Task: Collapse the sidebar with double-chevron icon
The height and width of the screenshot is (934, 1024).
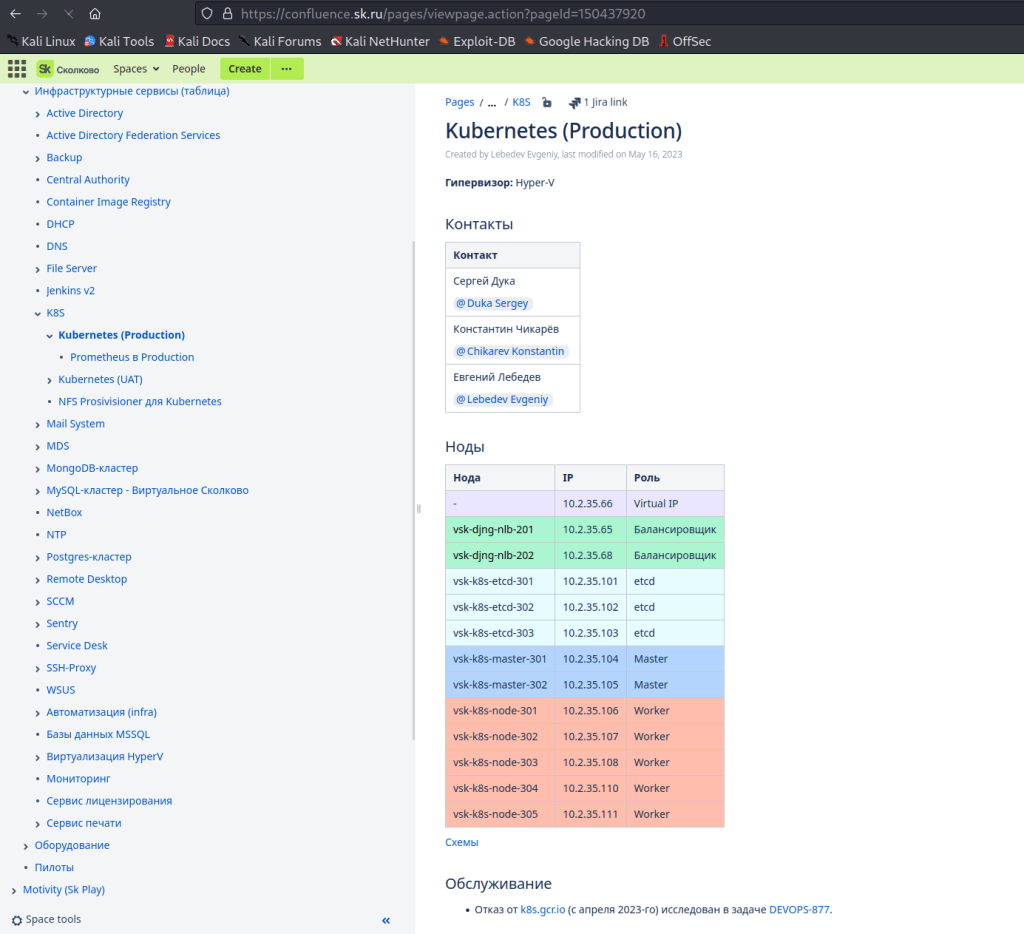Action: point(386,920)
